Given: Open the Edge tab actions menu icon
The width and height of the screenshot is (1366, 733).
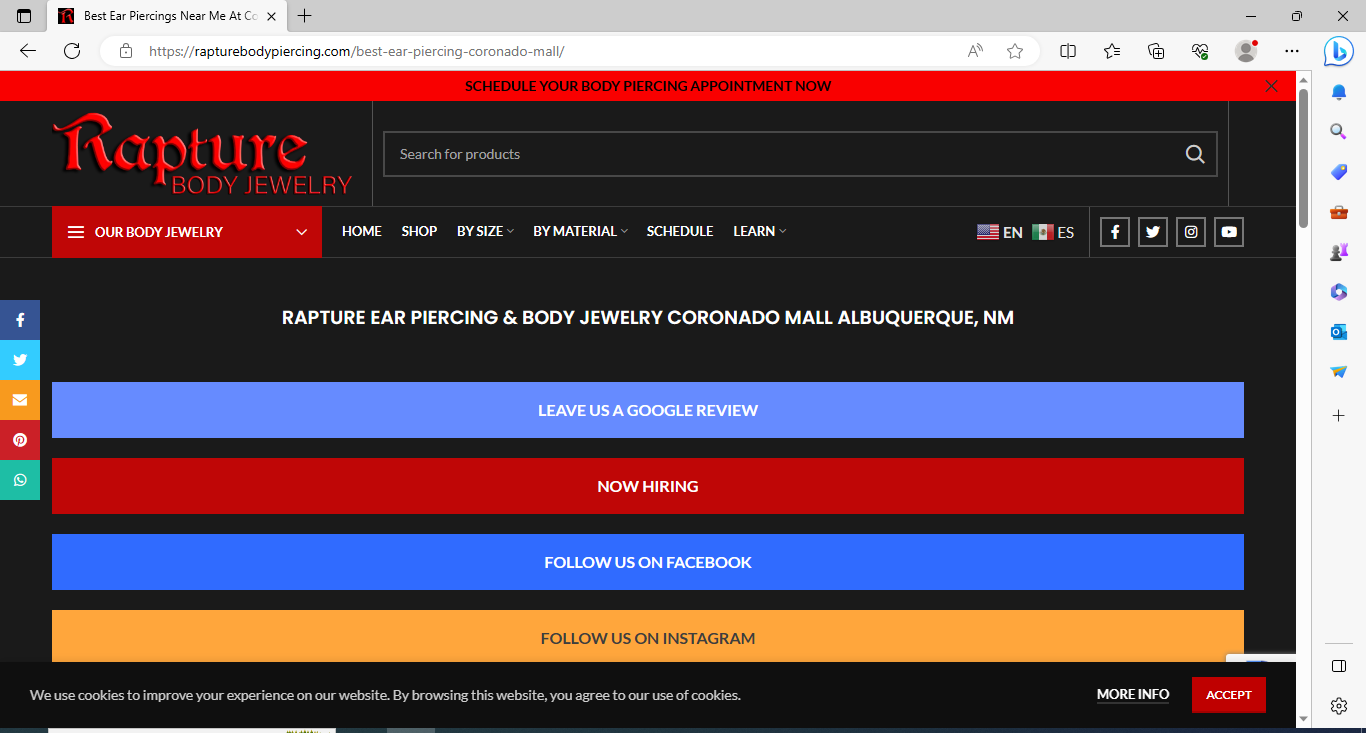Looking at the screenshot, I should pos(24,16).
